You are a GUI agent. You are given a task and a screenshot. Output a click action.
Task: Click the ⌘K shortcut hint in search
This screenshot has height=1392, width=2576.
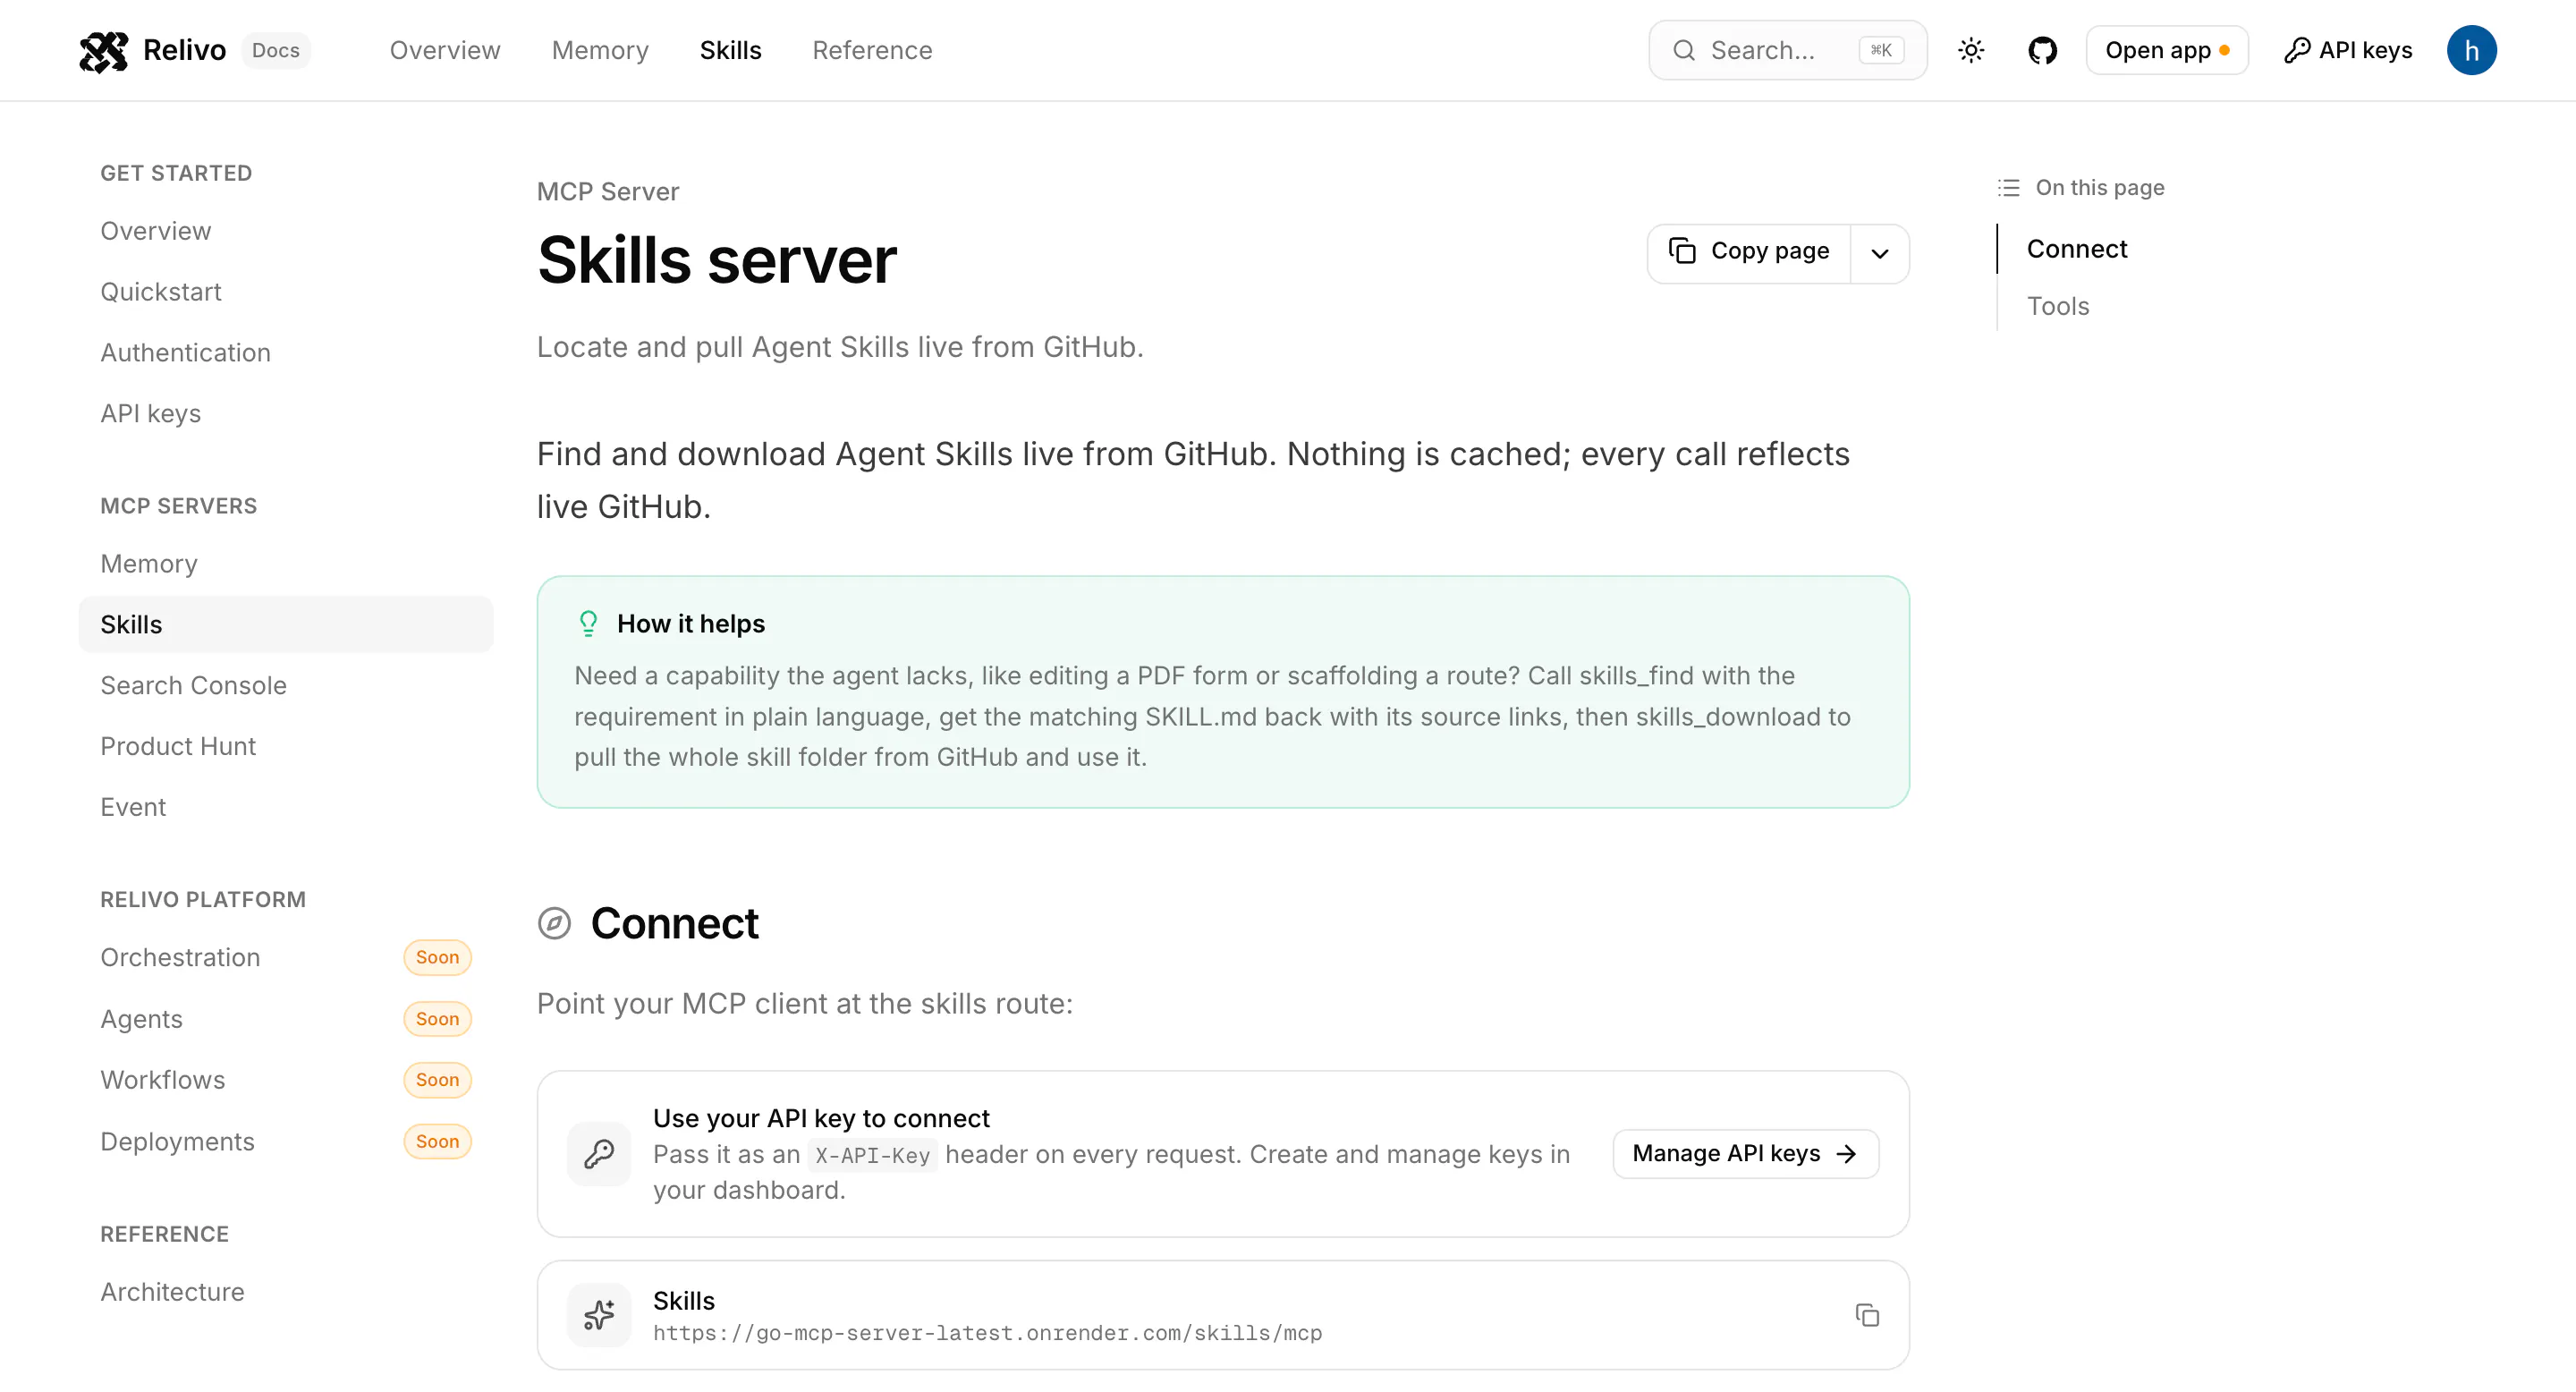click(x=1881, y=50)
